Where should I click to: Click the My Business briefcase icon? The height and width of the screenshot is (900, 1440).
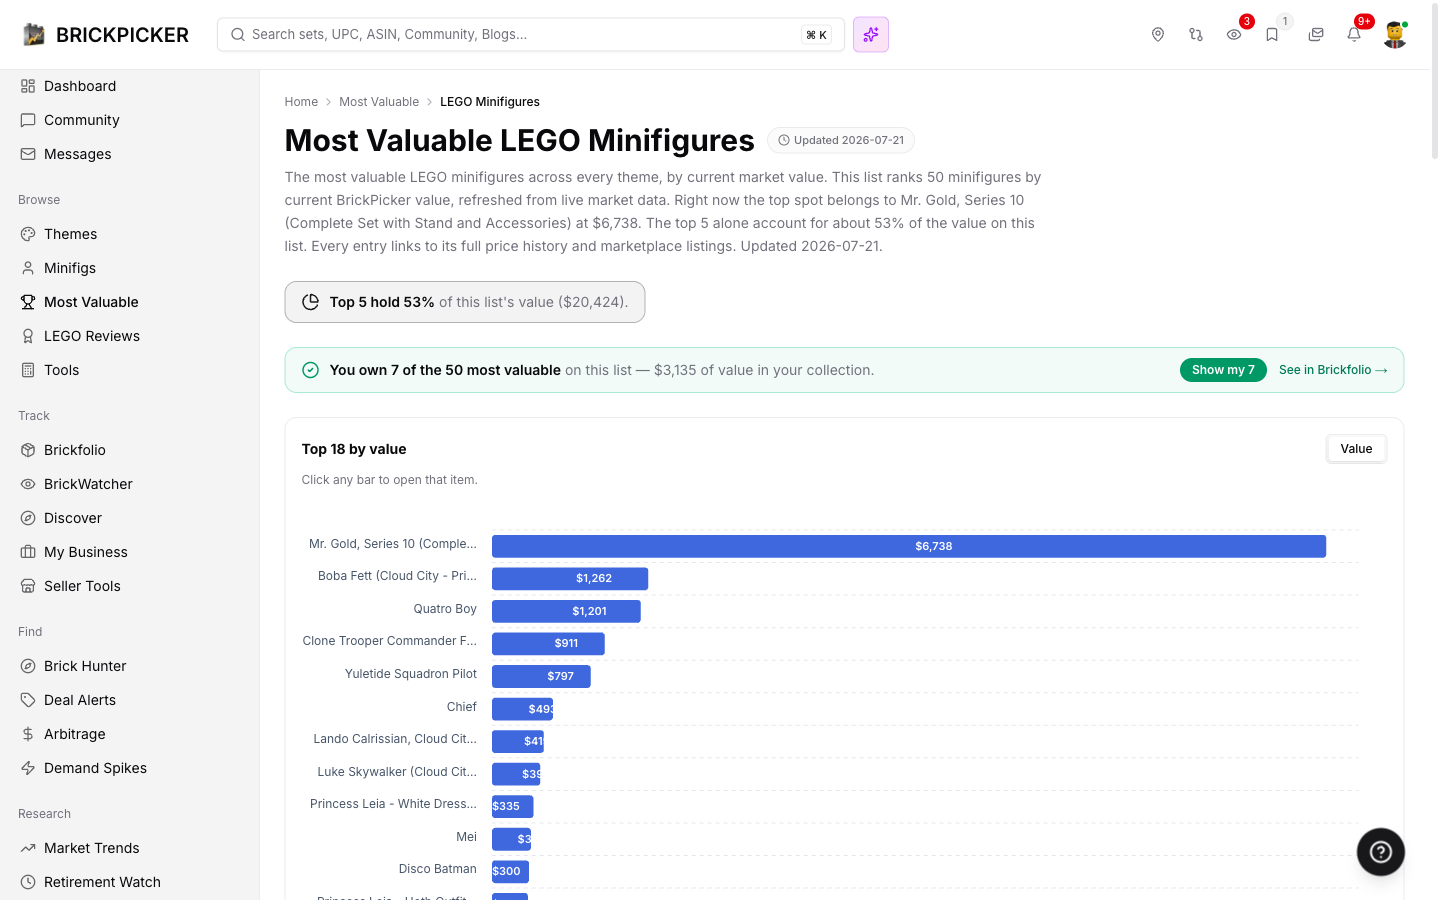pos(28,552)
